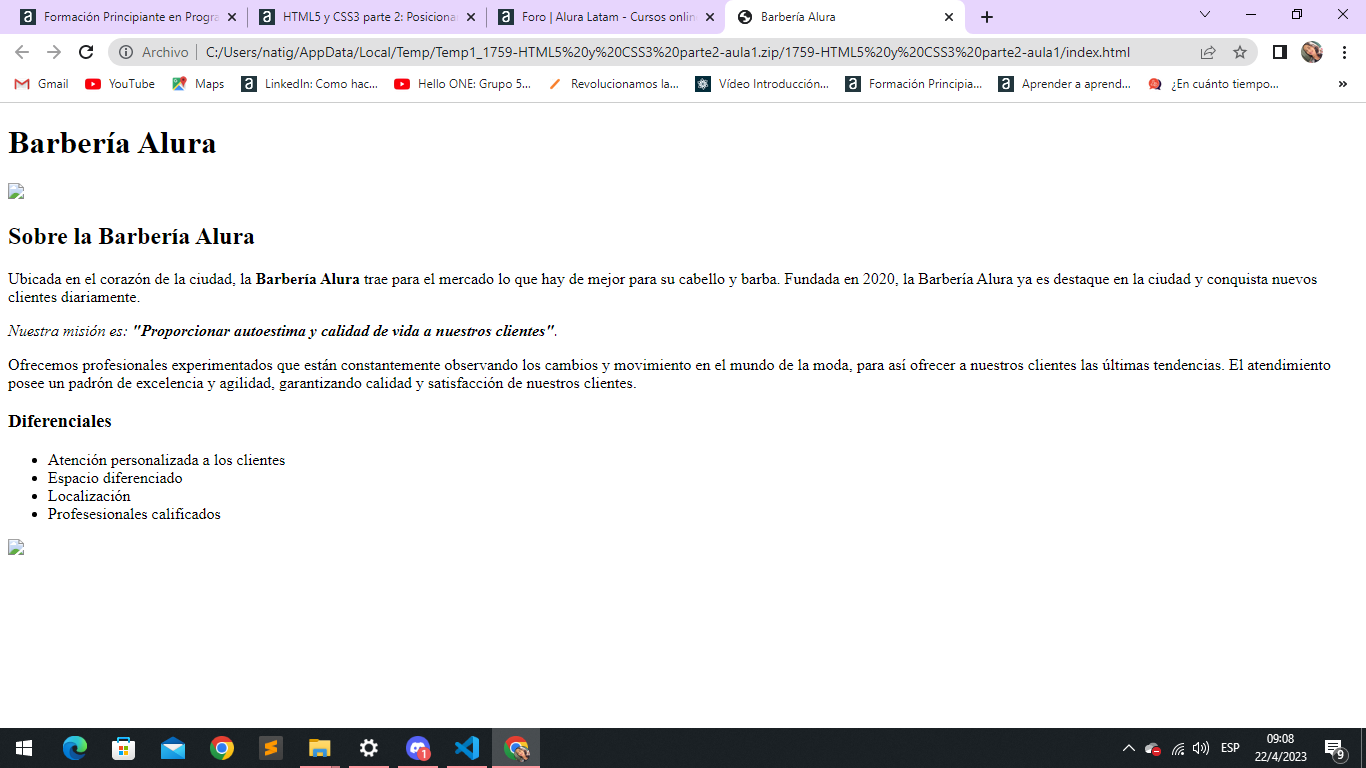1366x768 pixels.
Task: Reload the Barbería Alura page
Action: coord(86,52)
